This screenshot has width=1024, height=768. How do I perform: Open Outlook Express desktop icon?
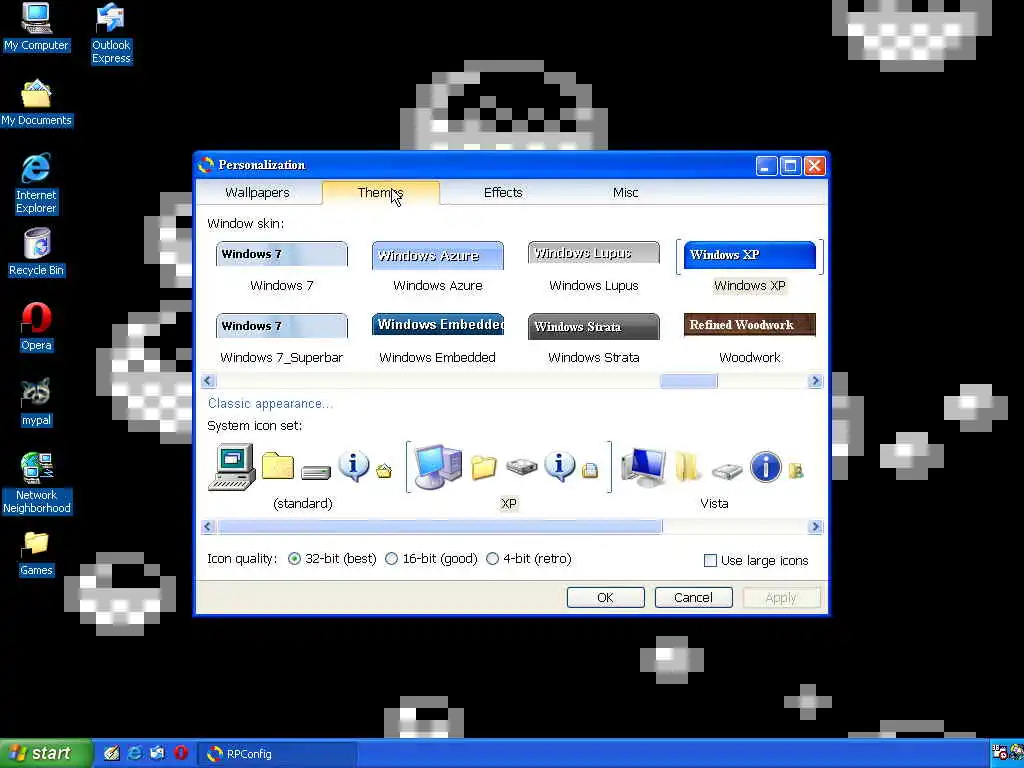111,33
